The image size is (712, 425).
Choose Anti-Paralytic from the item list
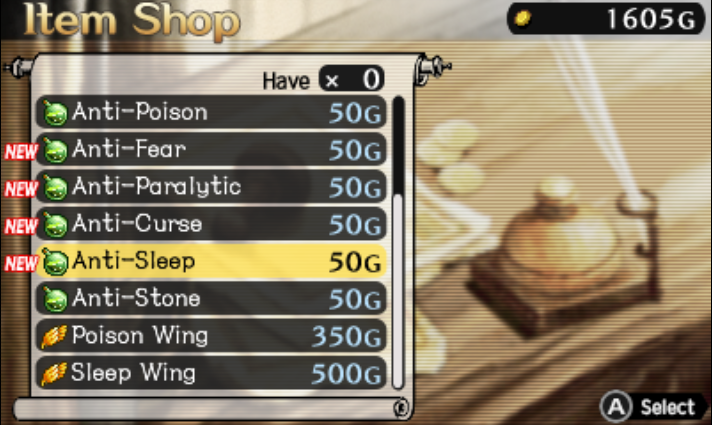click(211, 187)
